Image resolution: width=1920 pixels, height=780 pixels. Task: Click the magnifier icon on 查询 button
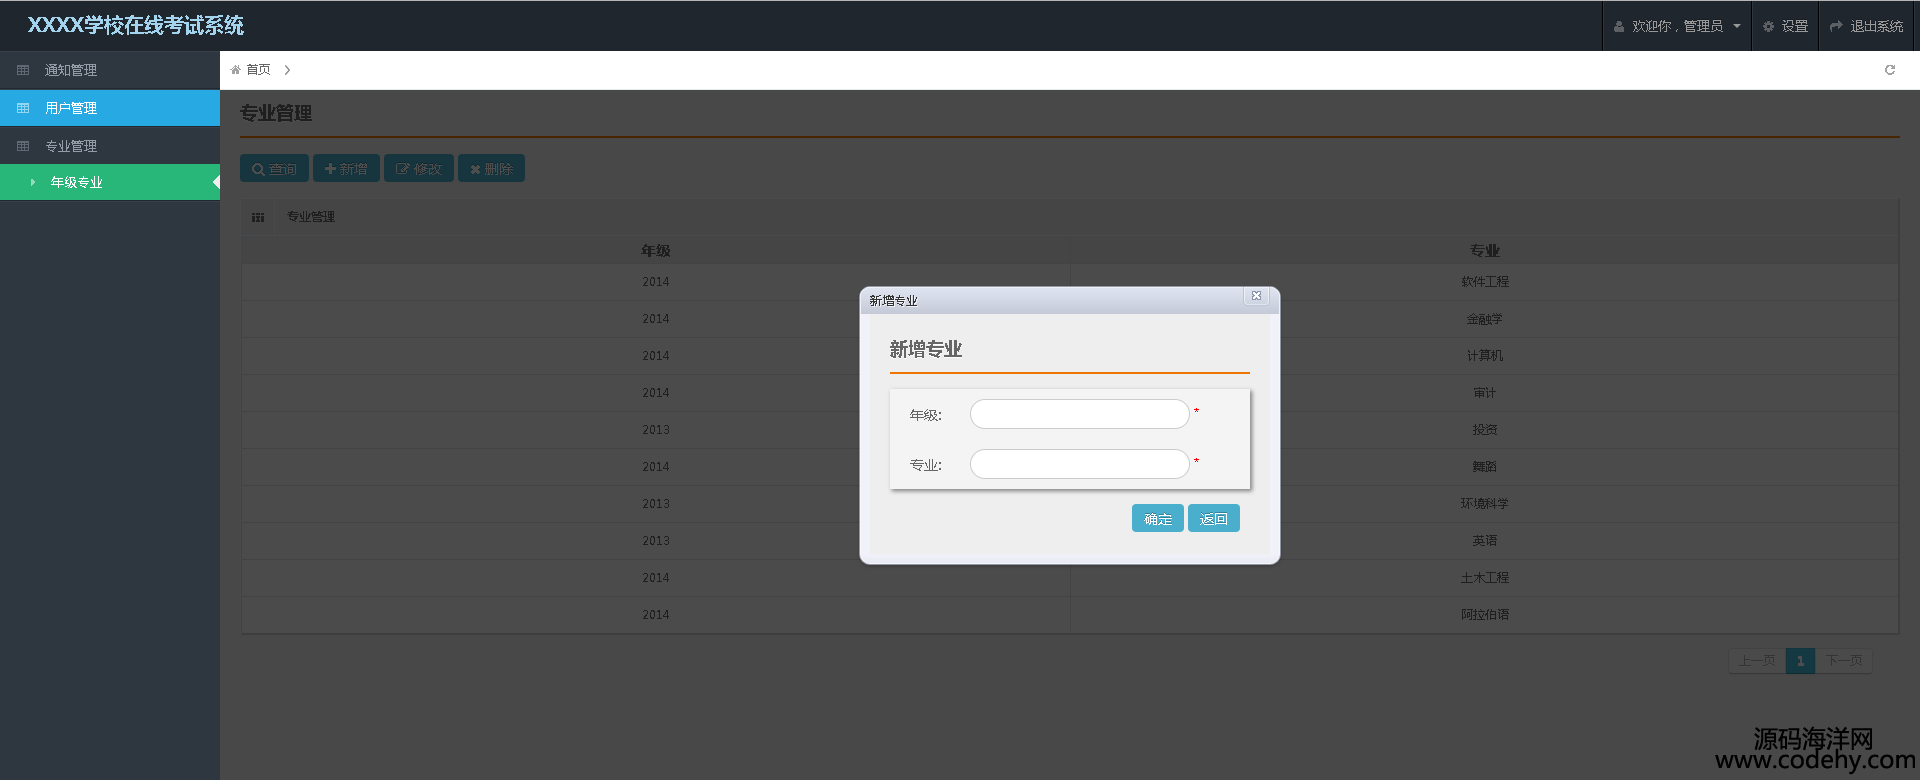pos(258,169)
